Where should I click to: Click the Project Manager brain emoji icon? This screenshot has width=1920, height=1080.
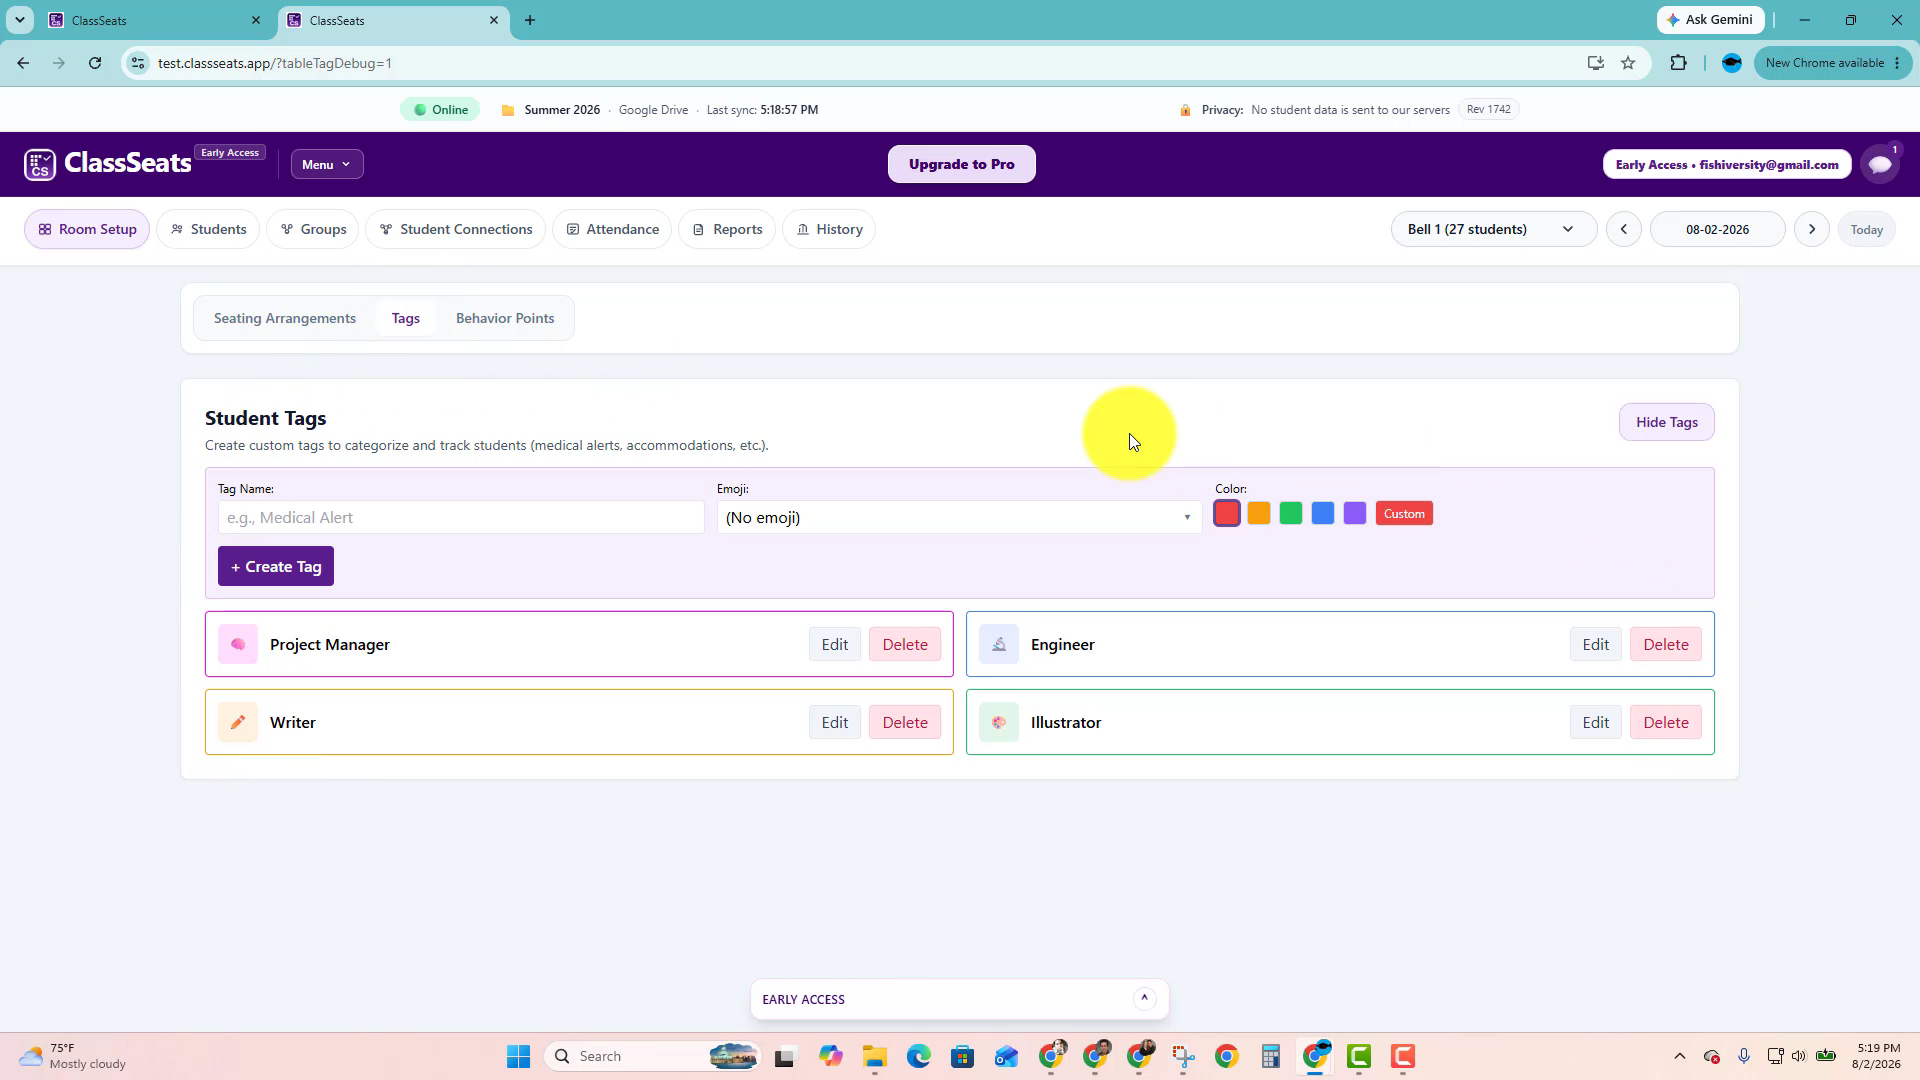click(x=238, y=645)
